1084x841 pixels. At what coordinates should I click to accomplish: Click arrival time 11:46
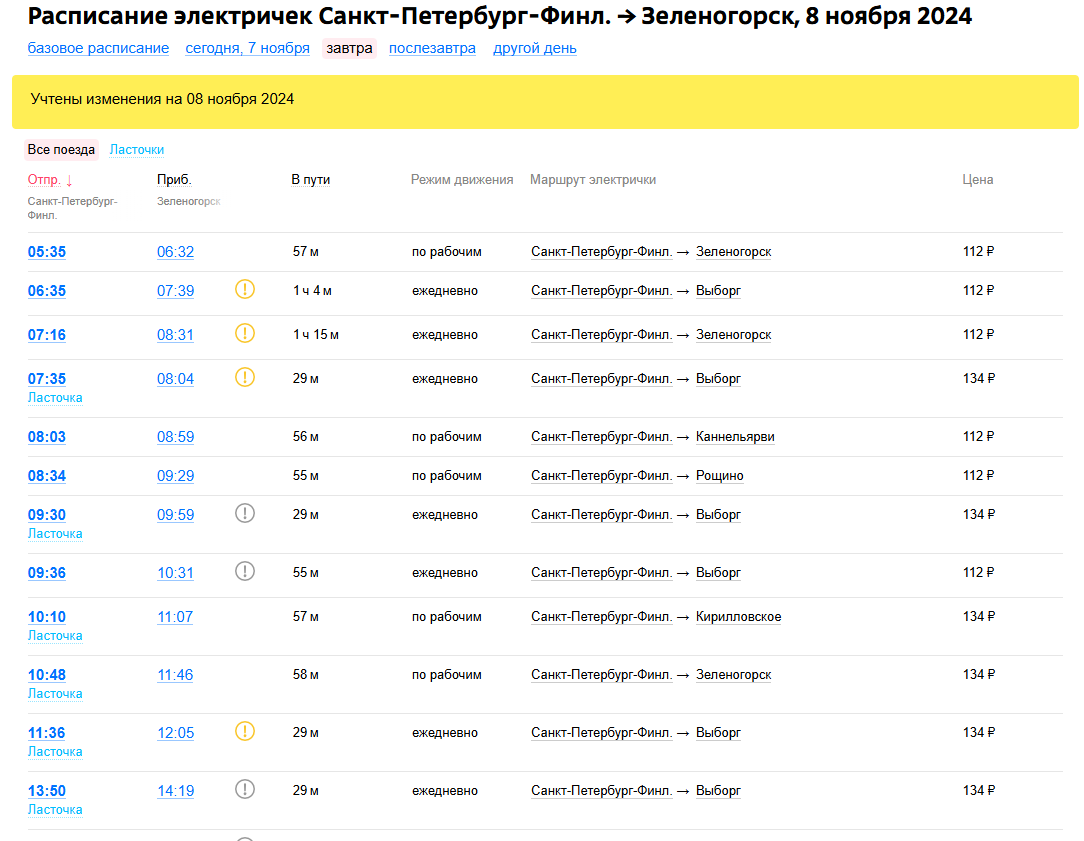(175, 675)
